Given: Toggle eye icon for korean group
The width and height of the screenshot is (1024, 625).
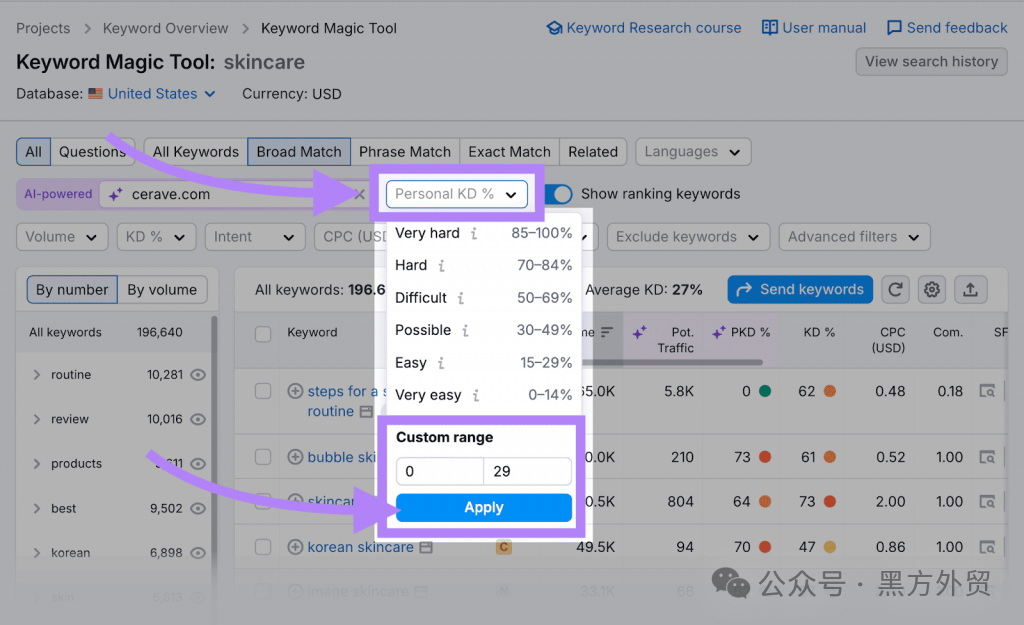Looking at the screenshot, I should click(198, 553).
